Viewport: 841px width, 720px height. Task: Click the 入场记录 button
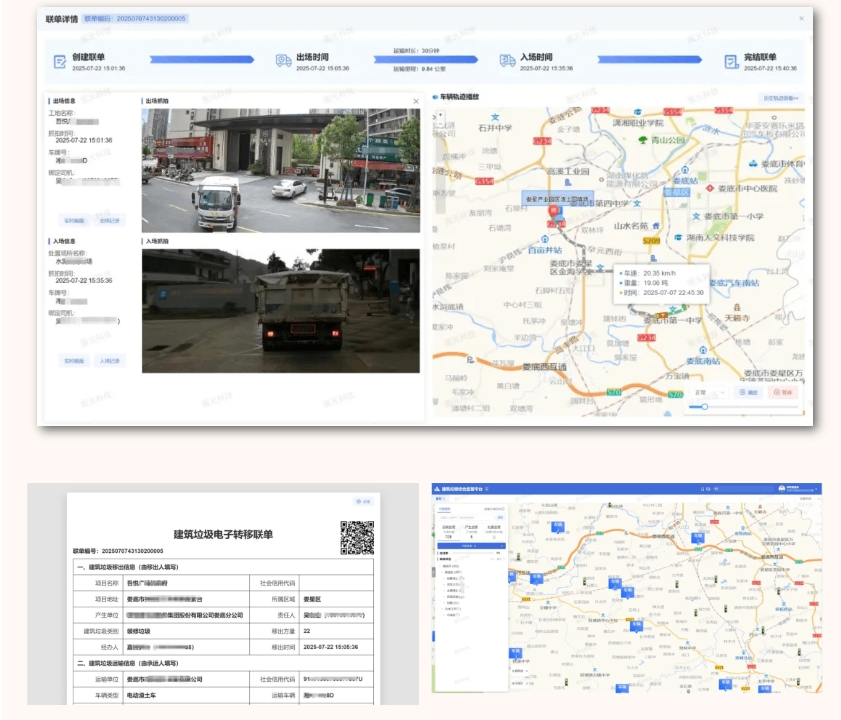pyautogui.click(x=109, y=360)
